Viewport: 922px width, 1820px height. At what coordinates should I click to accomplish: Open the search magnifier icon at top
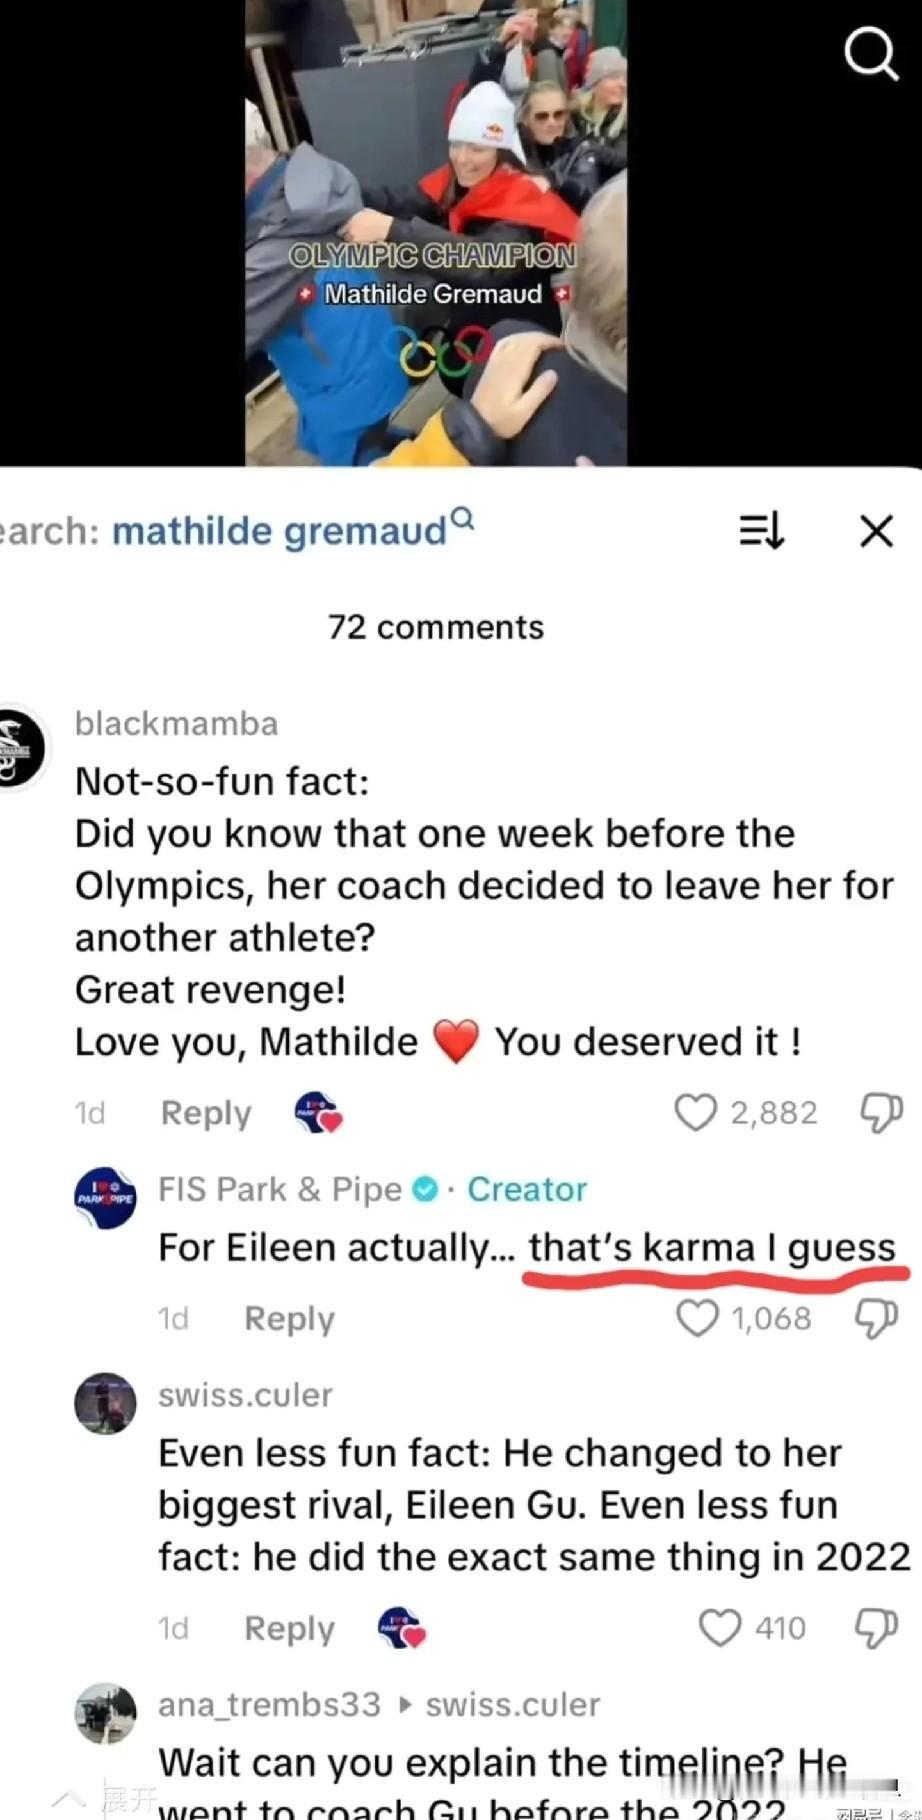871,52
